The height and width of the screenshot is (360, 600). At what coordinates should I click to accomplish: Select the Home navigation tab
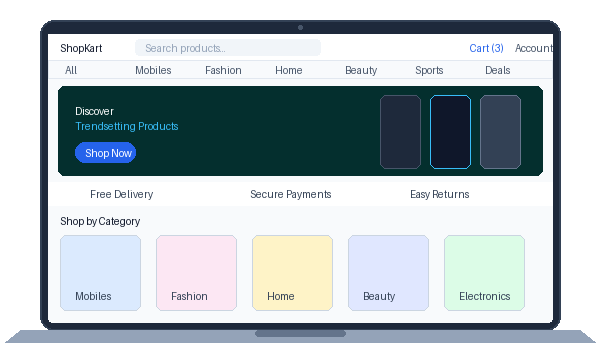pos(289,70)
